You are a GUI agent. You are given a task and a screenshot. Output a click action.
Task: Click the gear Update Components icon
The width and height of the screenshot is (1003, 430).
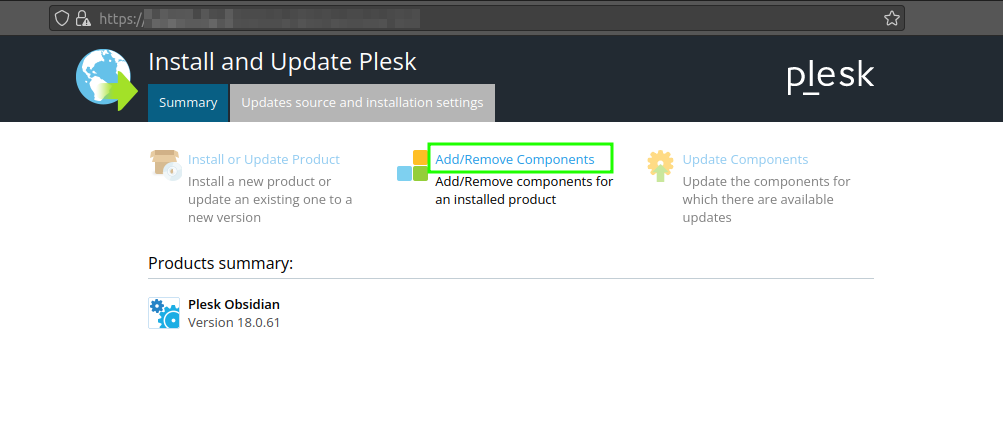tap(661, 166)
